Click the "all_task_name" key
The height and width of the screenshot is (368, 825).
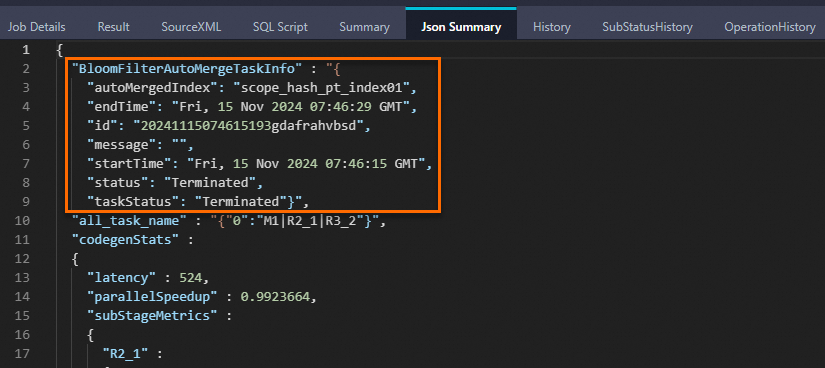[130, 221]
